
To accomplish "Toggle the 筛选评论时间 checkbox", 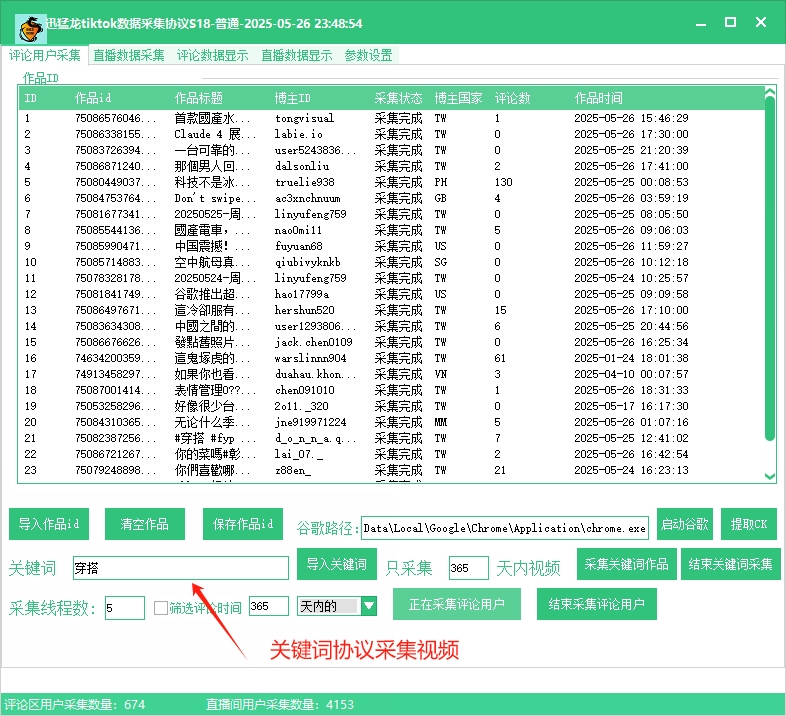I will [160, 608].
